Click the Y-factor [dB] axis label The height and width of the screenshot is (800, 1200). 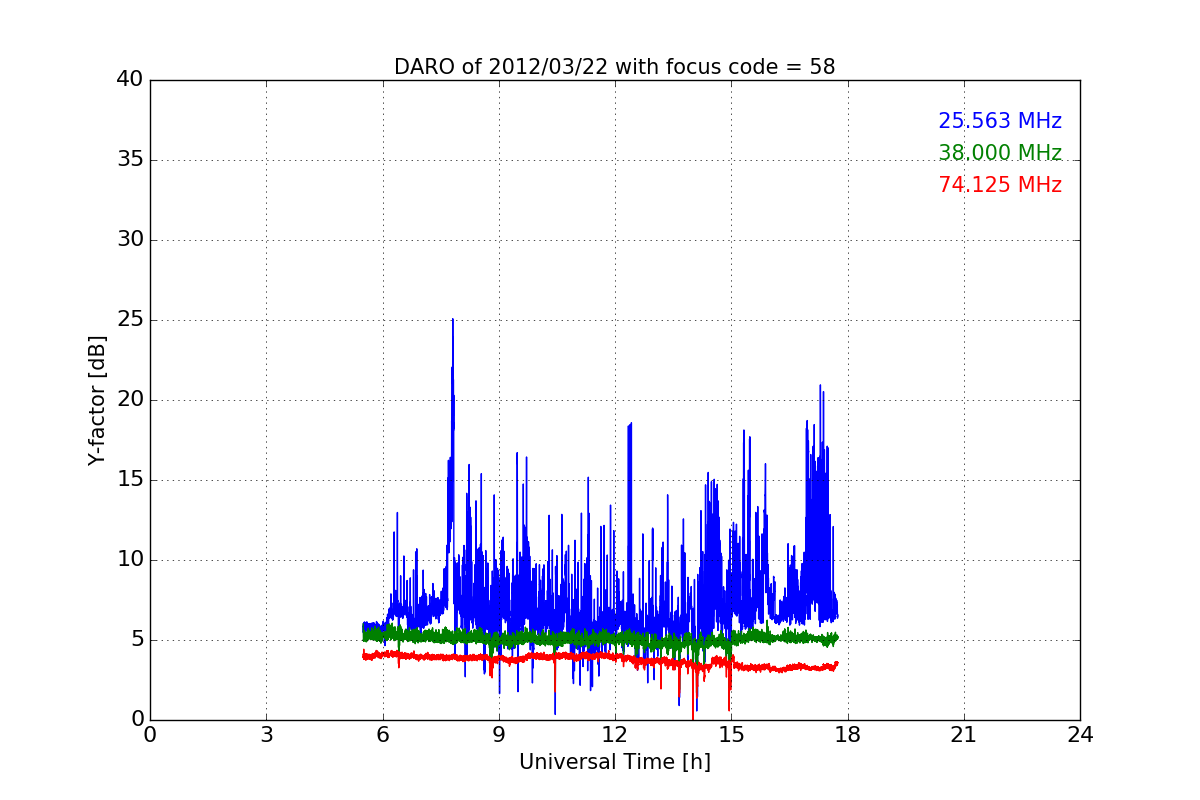click(x=97, y=400)
